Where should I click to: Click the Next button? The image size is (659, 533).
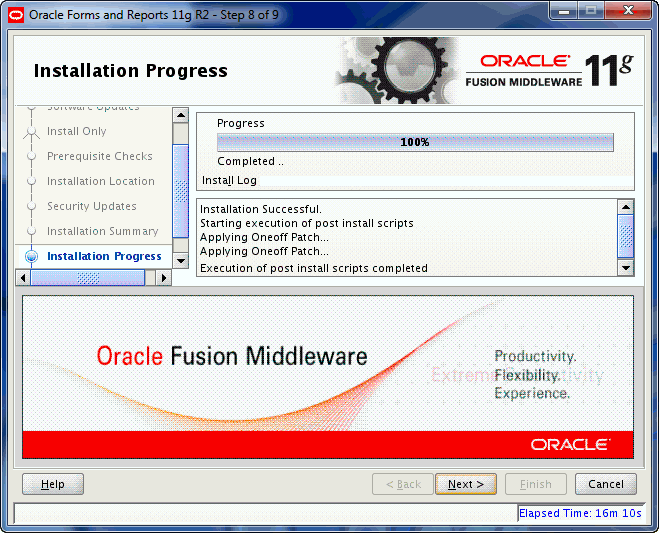[x=466, y=484]
